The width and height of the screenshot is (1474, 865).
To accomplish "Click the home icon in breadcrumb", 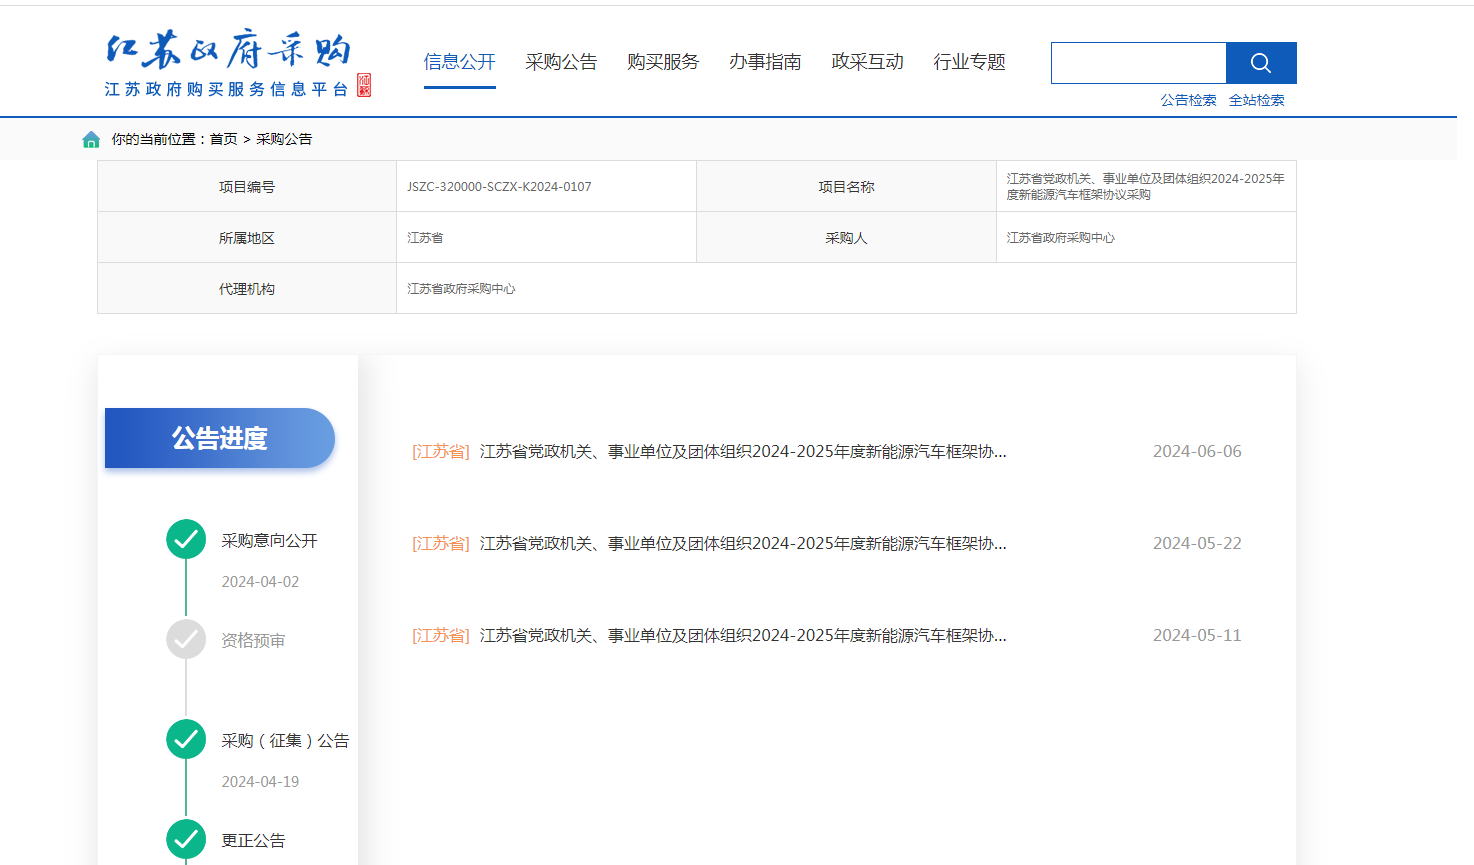I will [91, 139].
